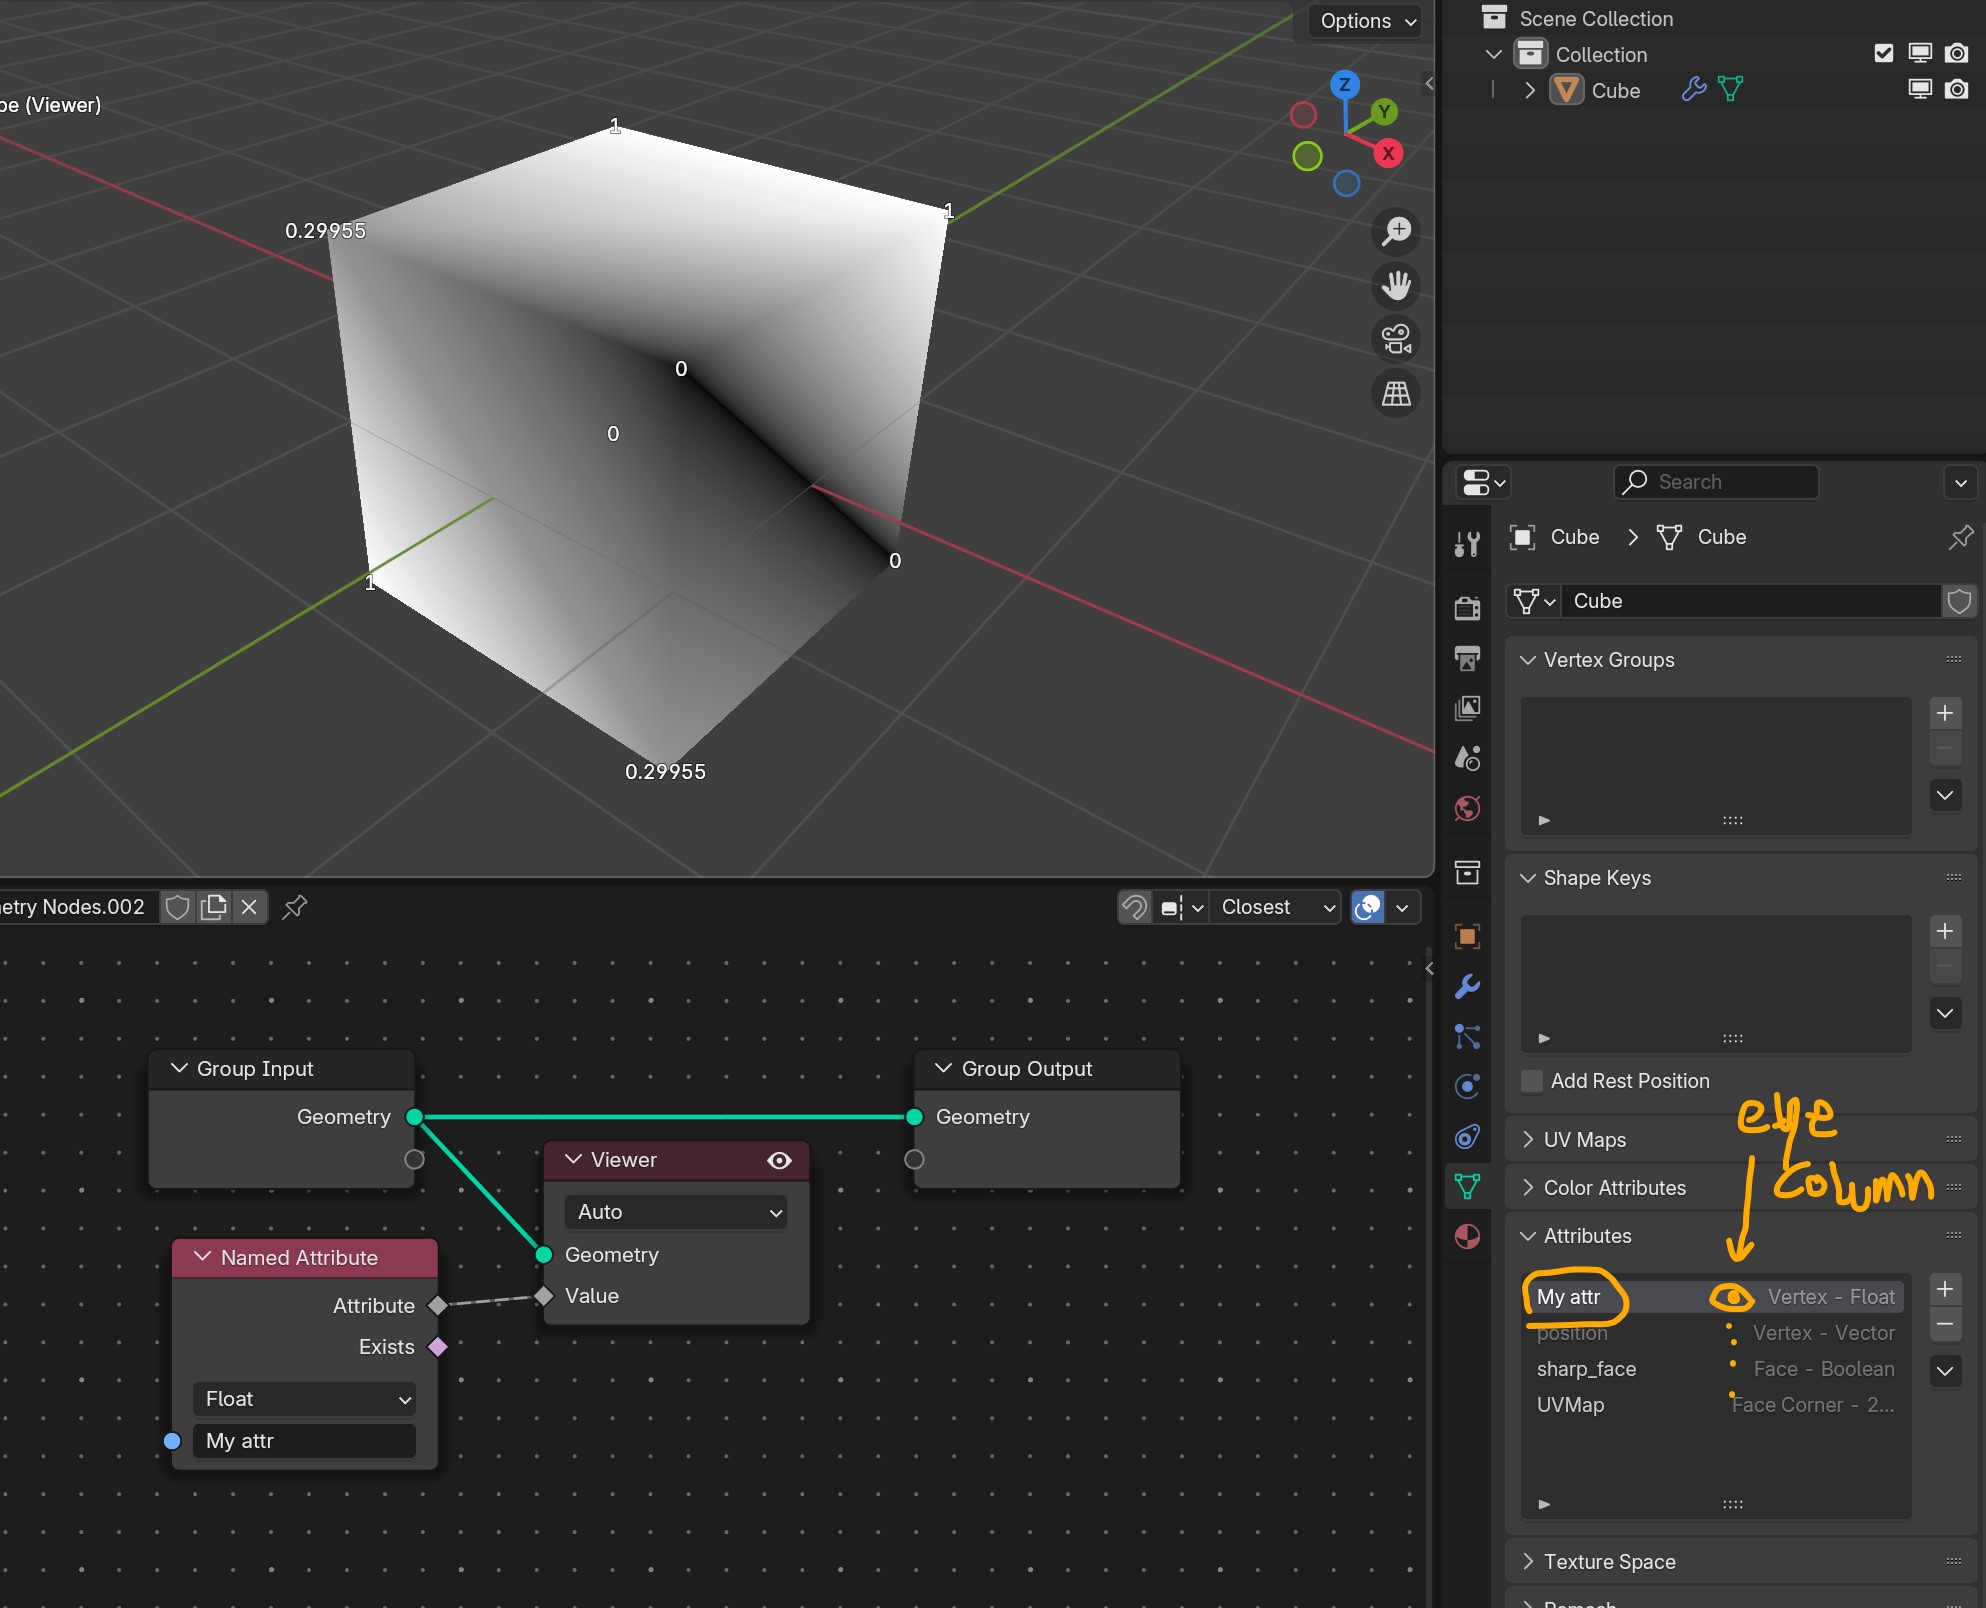Toggle the snap magnet icon in node editor
1986x1608 pixels.
(x=1134, y=907)
